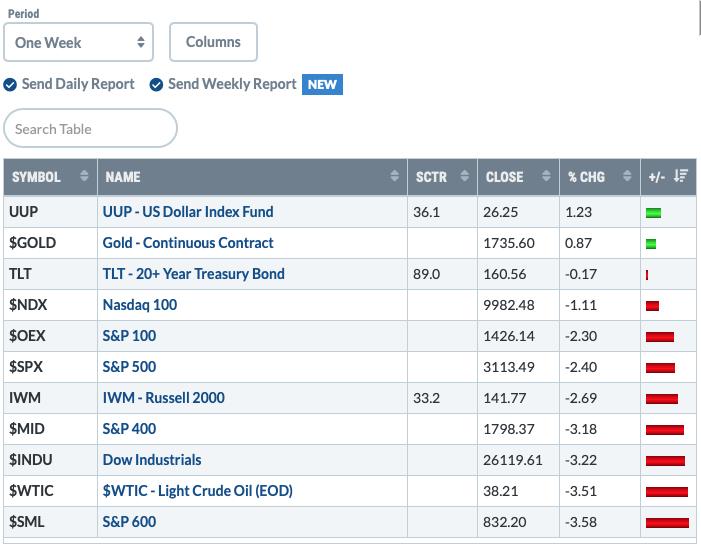
Task: Open the Period dropdown set to One Week
Action: [78, 42]
